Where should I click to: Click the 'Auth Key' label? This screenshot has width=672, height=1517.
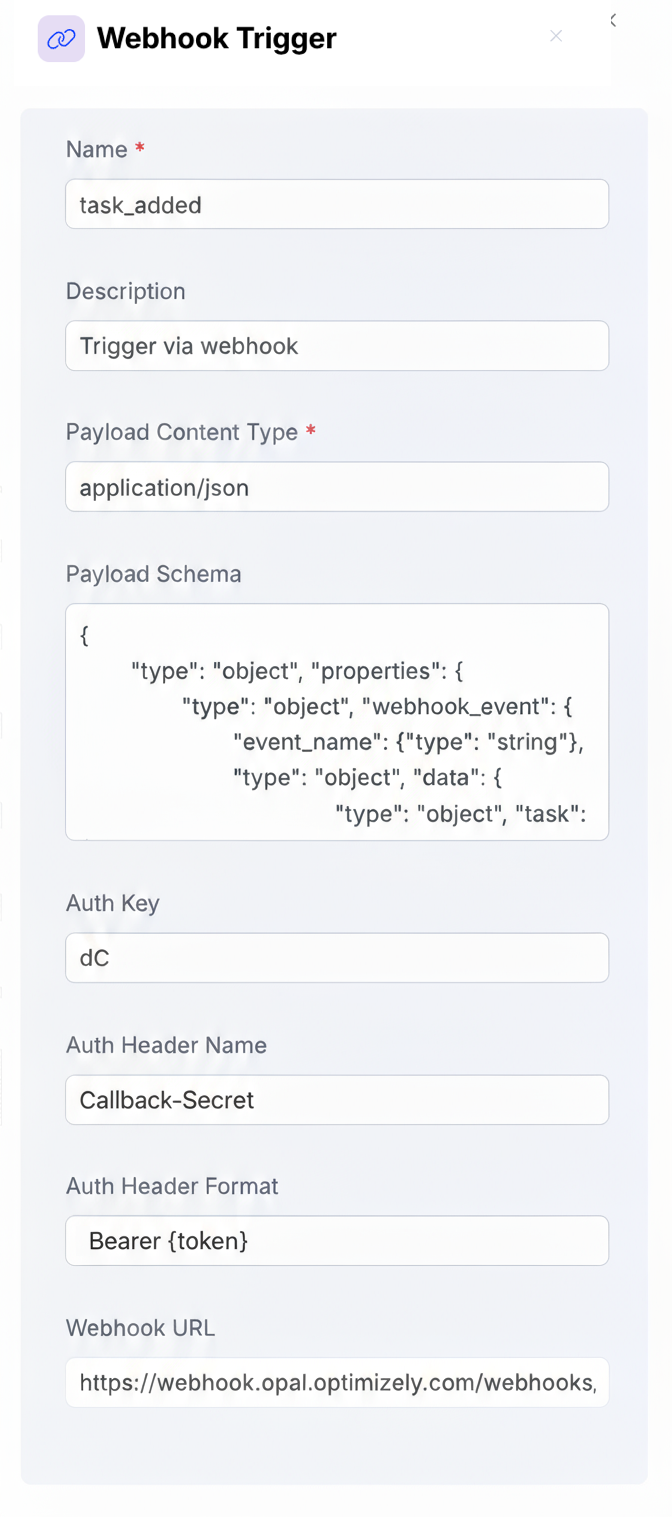coord(113,903)
